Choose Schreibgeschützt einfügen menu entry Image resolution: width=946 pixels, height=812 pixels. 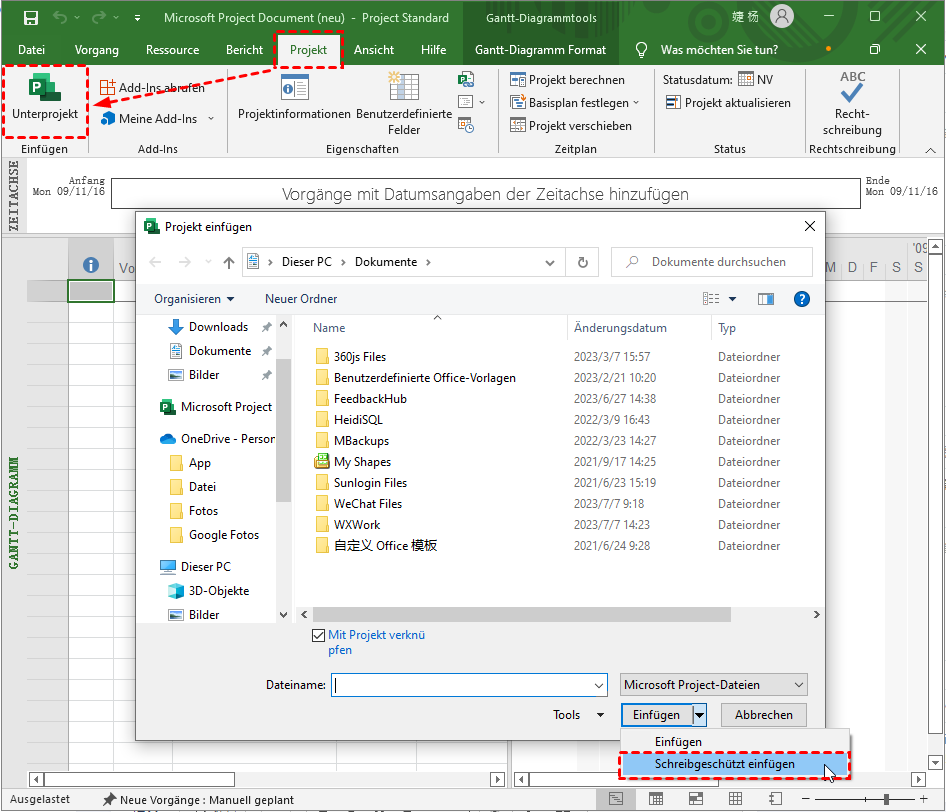[725, 764]
